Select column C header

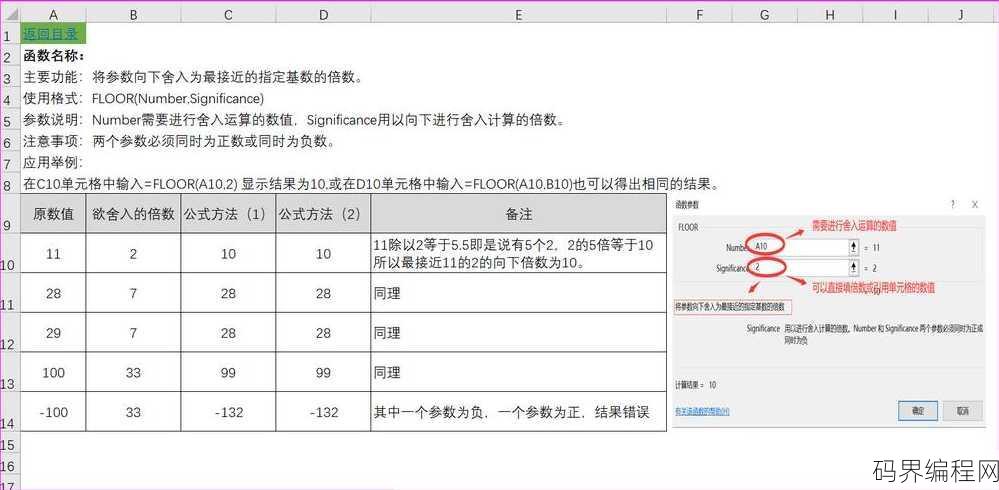[228, 15]
